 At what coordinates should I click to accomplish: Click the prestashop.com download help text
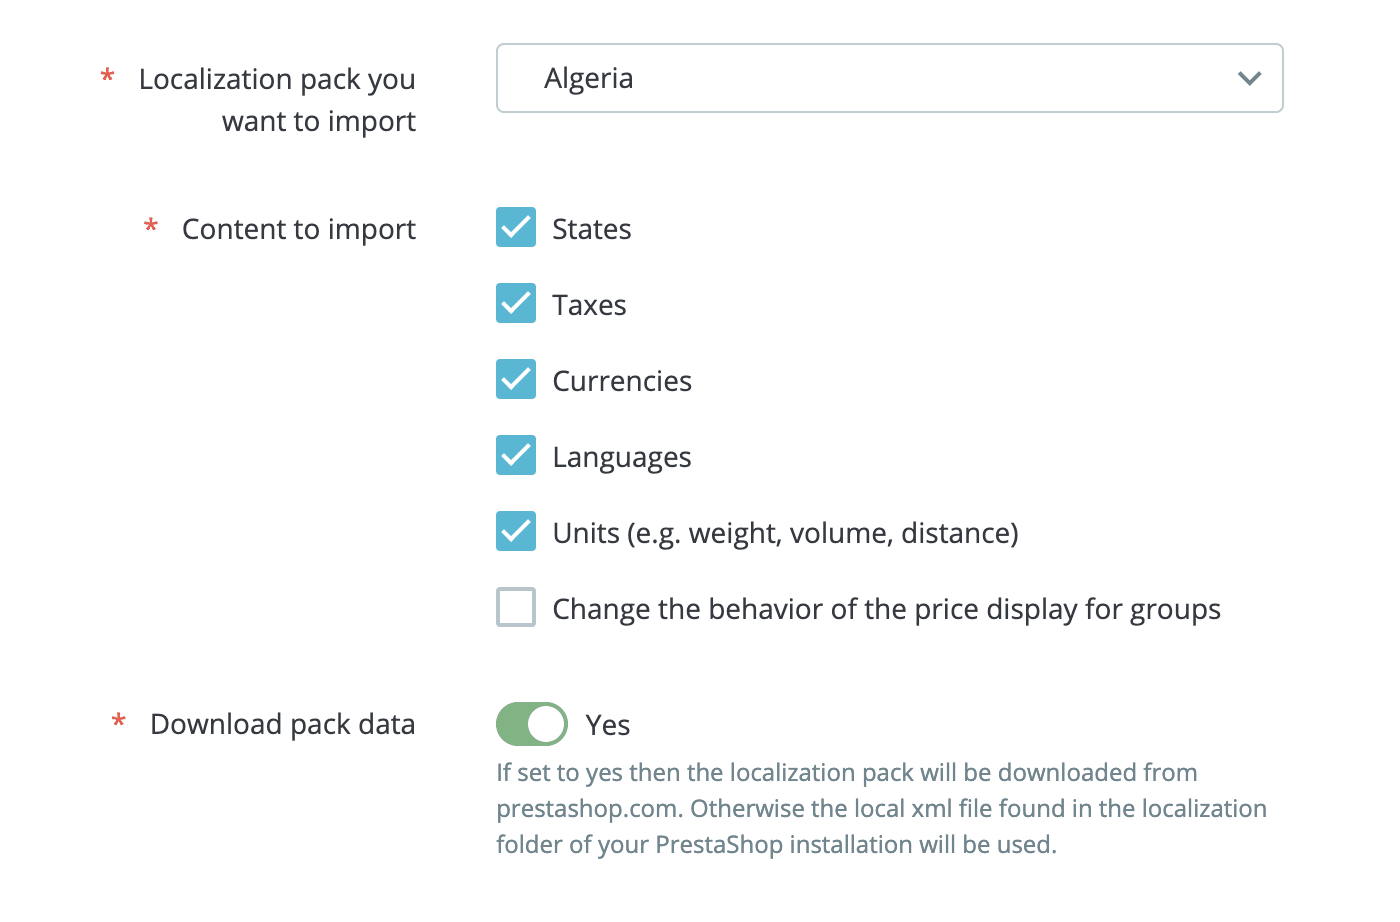(880, 808)
